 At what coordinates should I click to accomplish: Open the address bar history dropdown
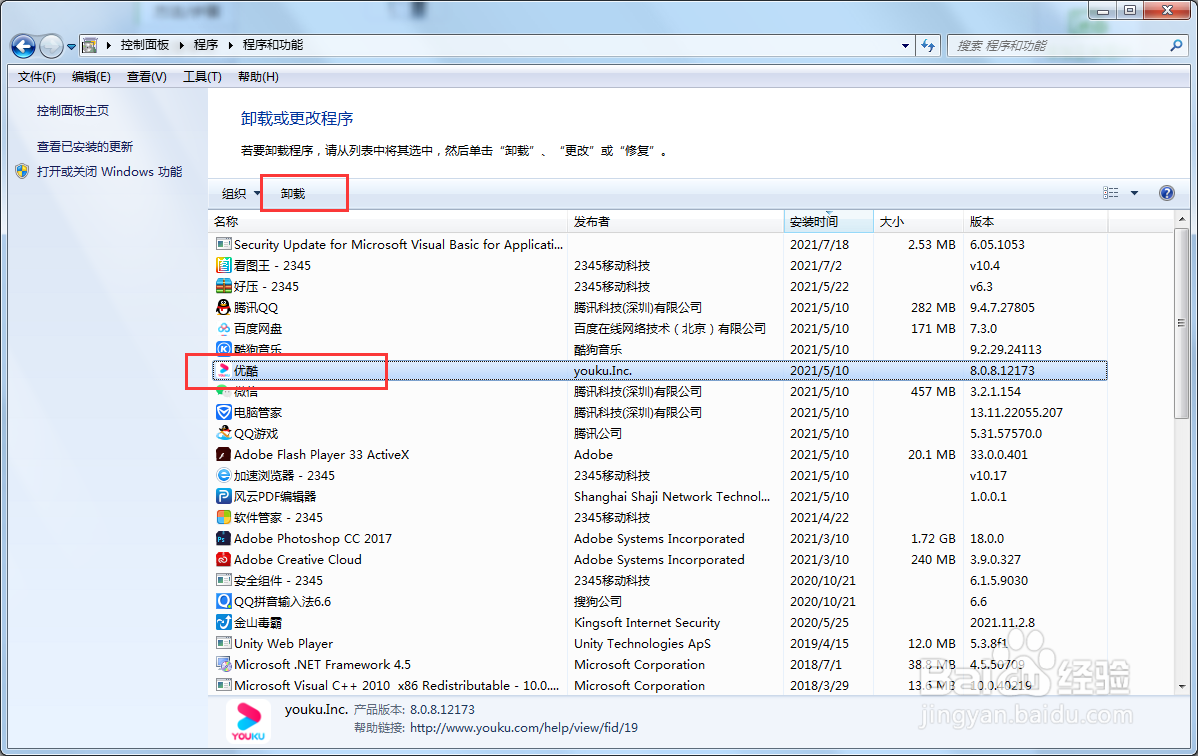point(905,45)
